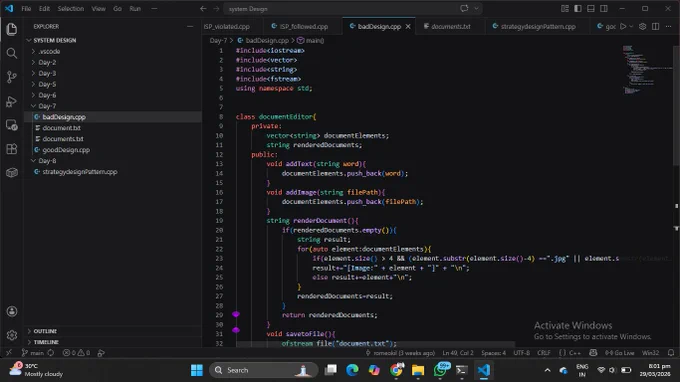Open Windows Start menu
This screenshot has height=382, width=680.
196,370
